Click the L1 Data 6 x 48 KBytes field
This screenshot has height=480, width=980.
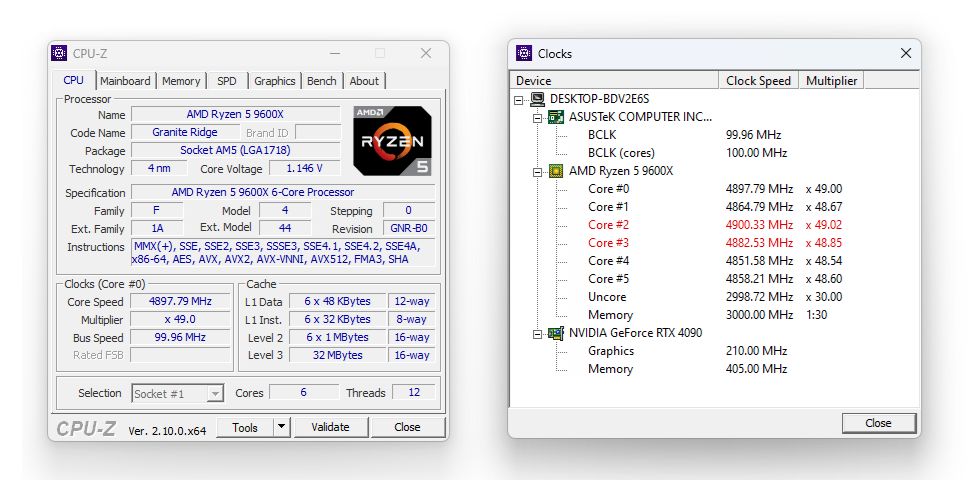pos(338,301)
